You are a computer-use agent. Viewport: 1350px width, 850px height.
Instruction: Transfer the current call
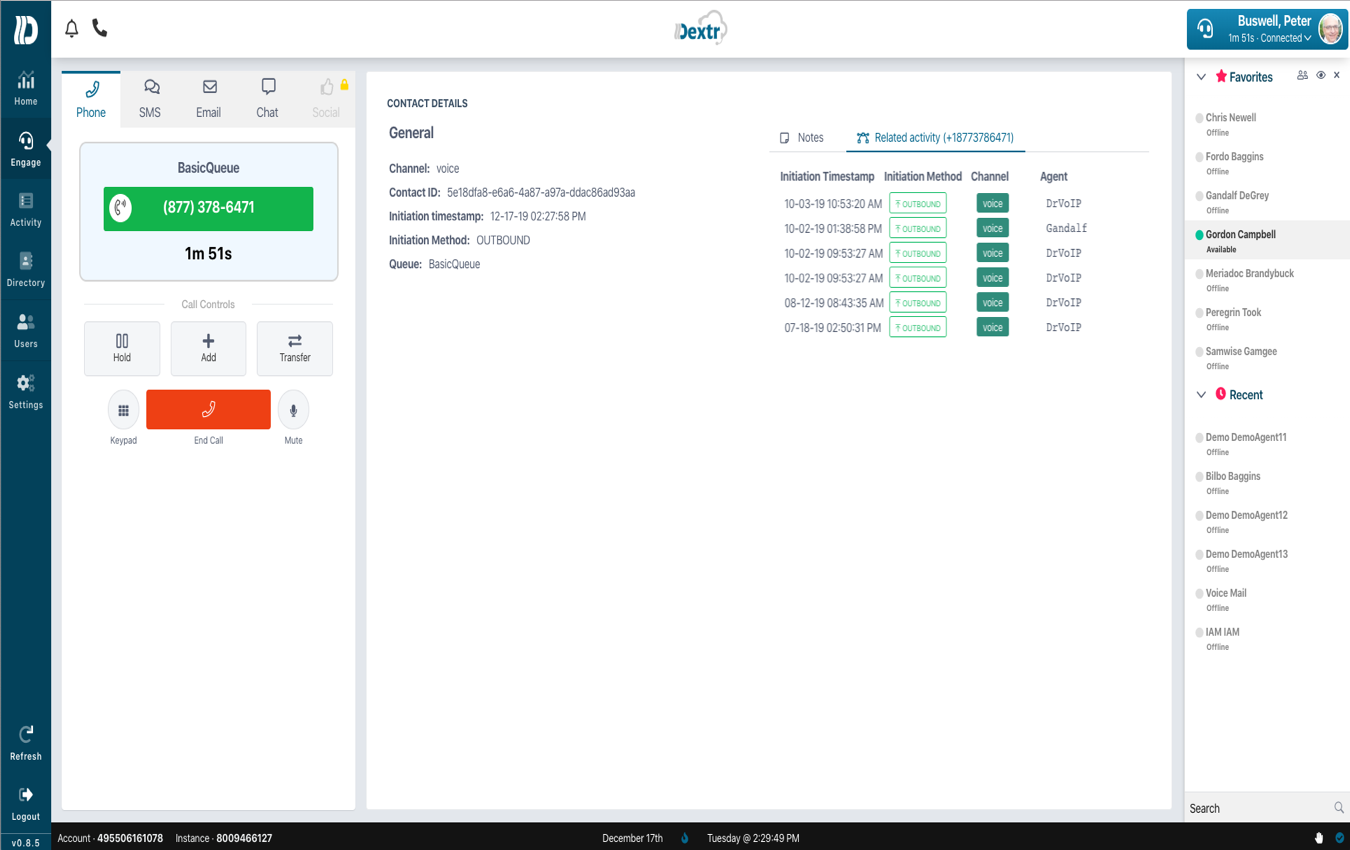(295, 348)
